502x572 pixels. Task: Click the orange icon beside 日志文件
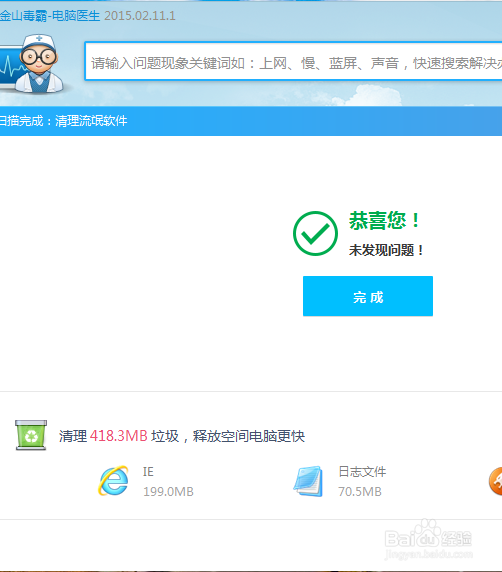(495, 481)
